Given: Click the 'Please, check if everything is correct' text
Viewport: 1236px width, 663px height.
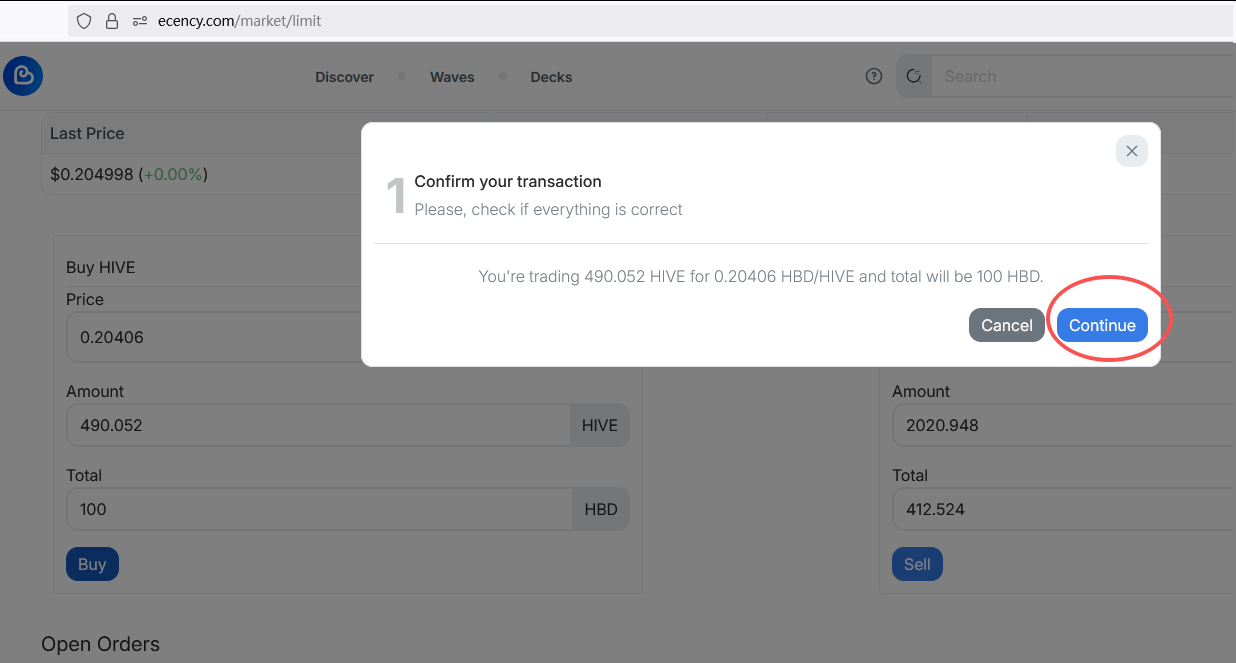Looking at the screenshot, I should point(548,209).
